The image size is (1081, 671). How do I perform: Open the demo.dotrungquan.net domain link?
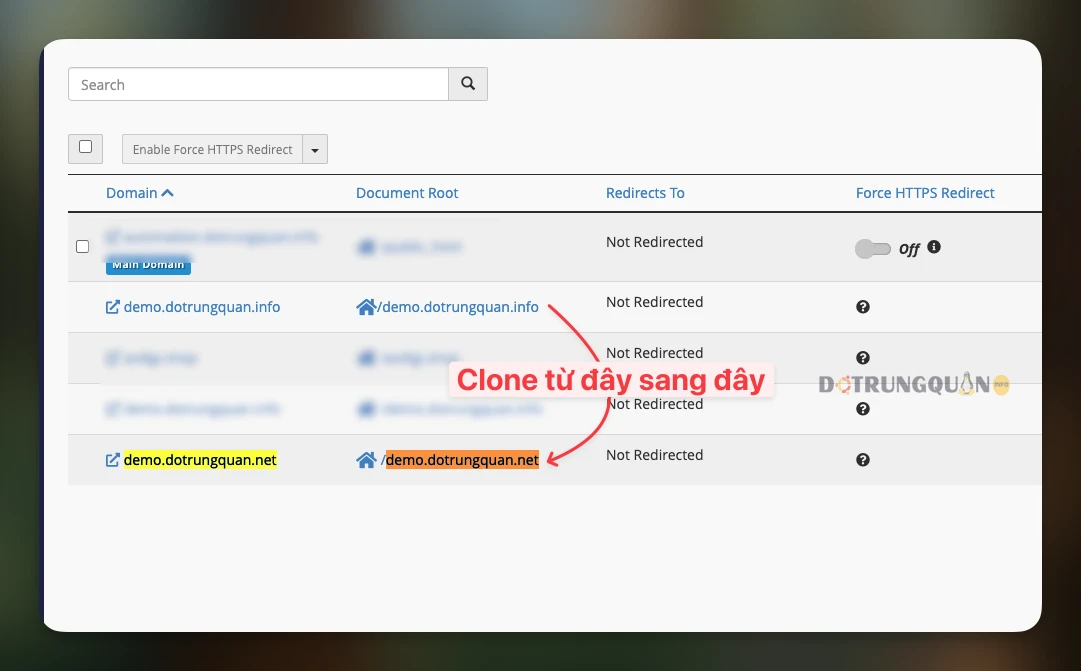tap(200, 460)
